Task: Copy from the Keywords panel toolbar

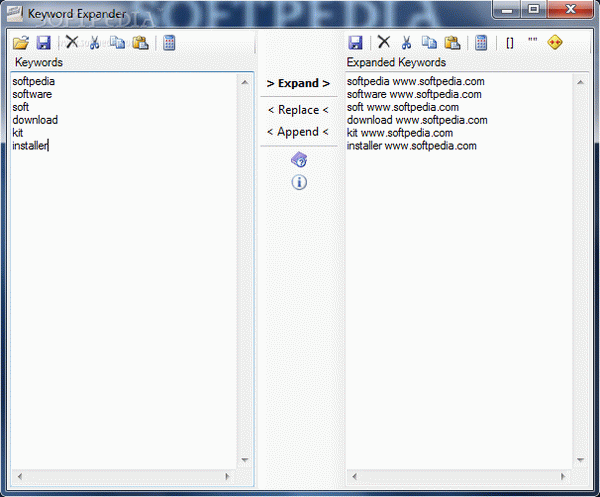Action: tap(117, 42)
